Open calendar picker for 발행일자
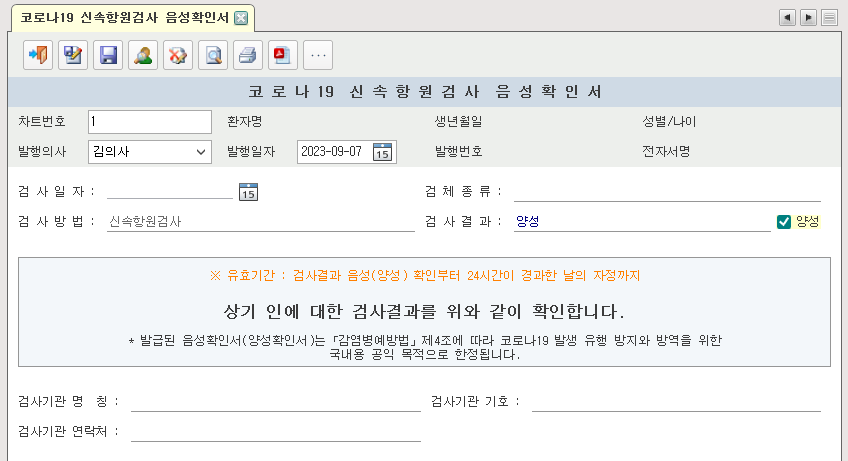The height and width of the screenshot is (461, 848). click(x=383, y=152)
